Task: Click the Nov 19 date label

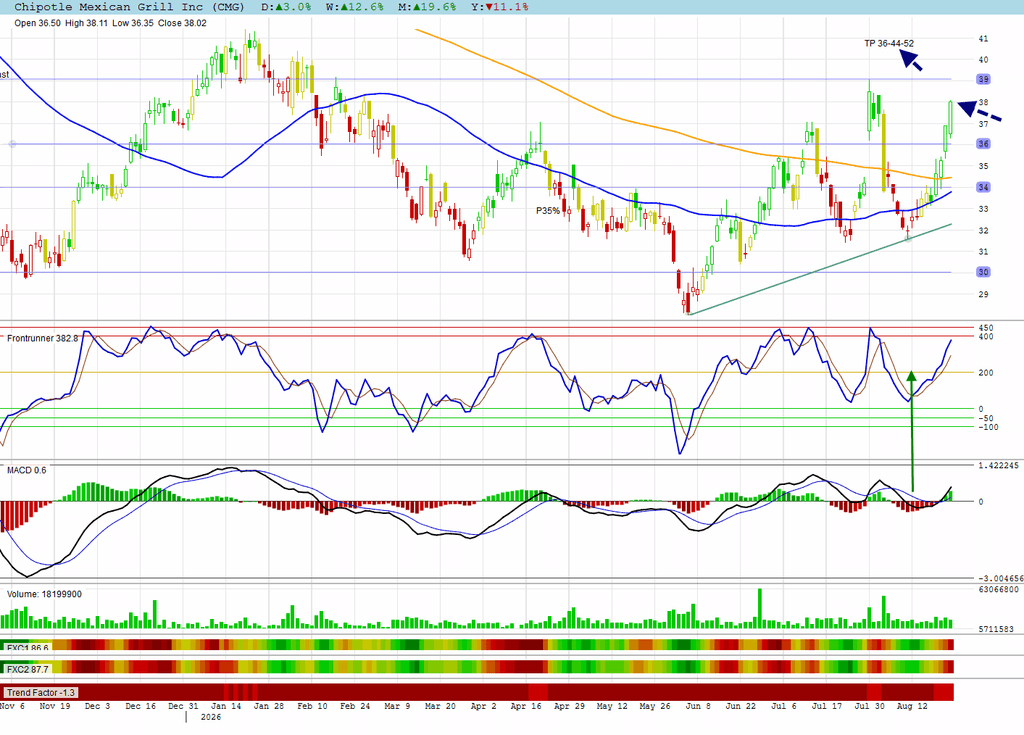Action: pos(55,706)
